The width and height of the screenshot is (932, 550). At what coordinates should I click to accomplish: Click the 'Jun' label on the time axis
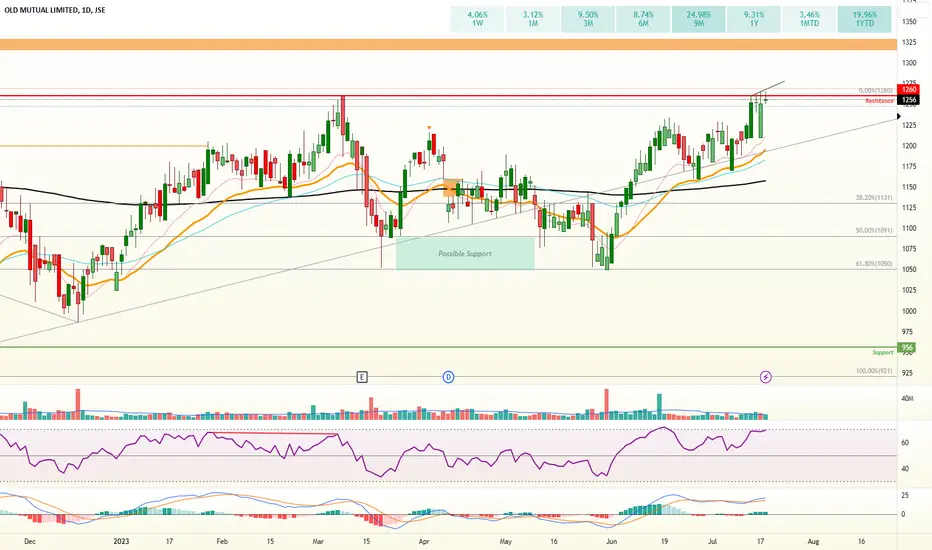pyautogui.click(x=612, y=541)
